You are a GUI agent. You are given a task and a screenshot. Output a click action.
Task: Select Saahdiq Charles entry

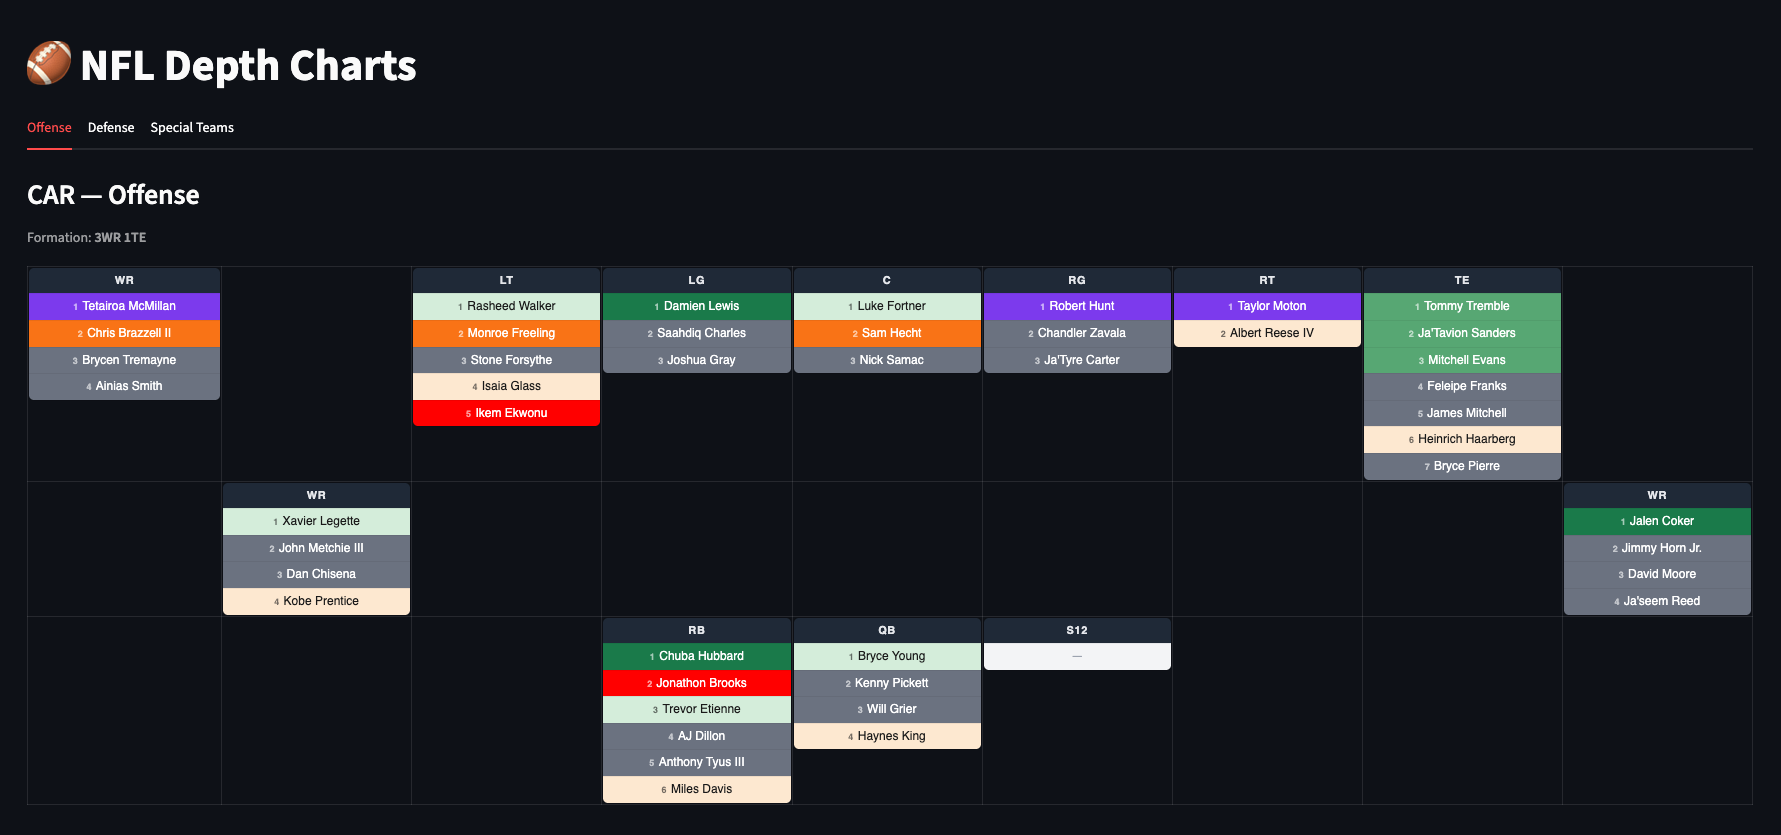coord(696,333)
